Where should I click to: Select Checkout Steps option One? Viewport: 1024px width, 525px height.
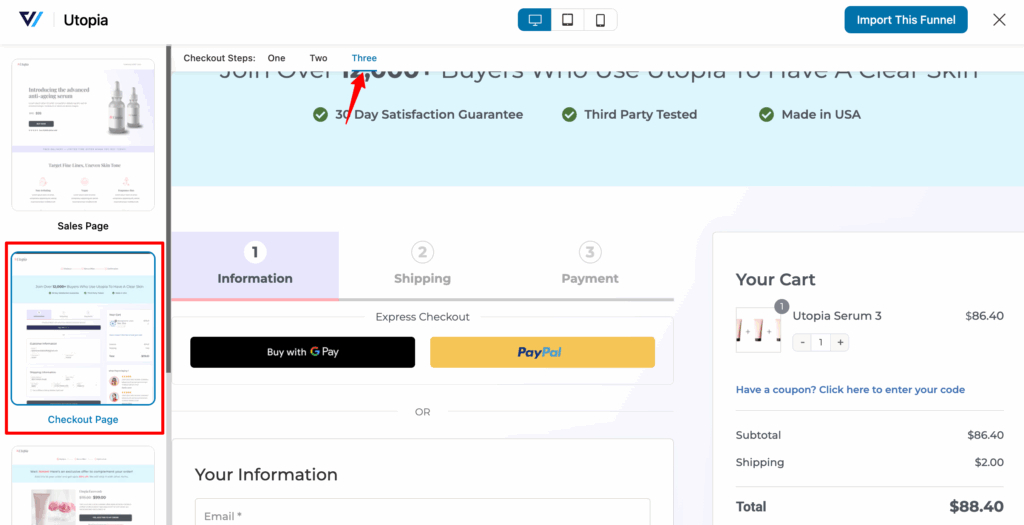coord(276,58)
